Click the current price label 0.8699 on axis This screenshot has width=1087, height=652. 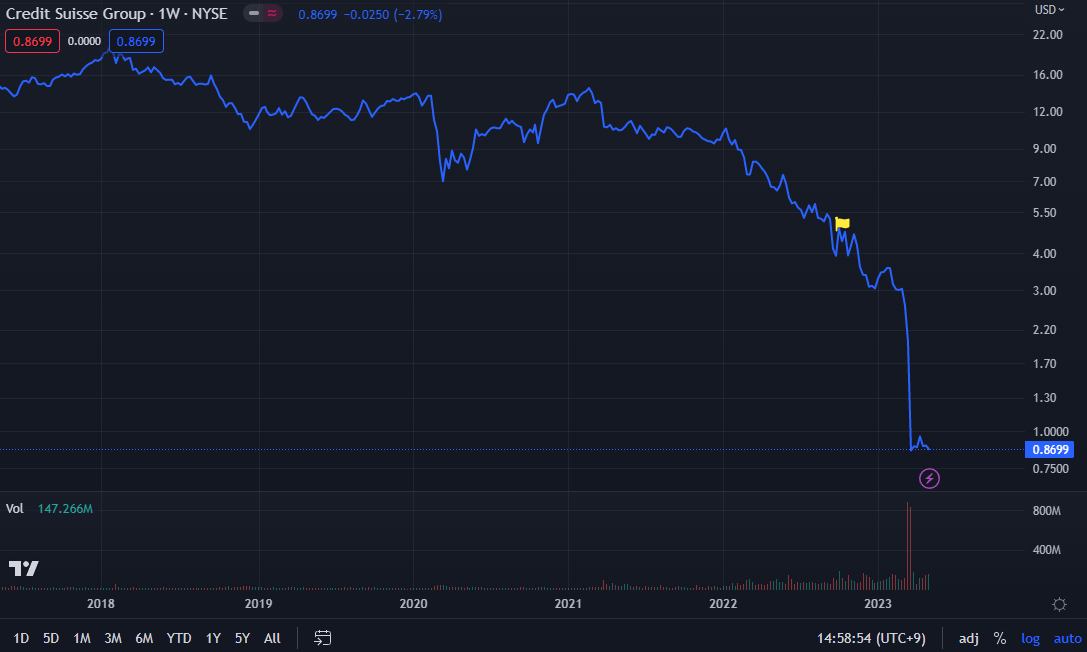(1050, 450)
